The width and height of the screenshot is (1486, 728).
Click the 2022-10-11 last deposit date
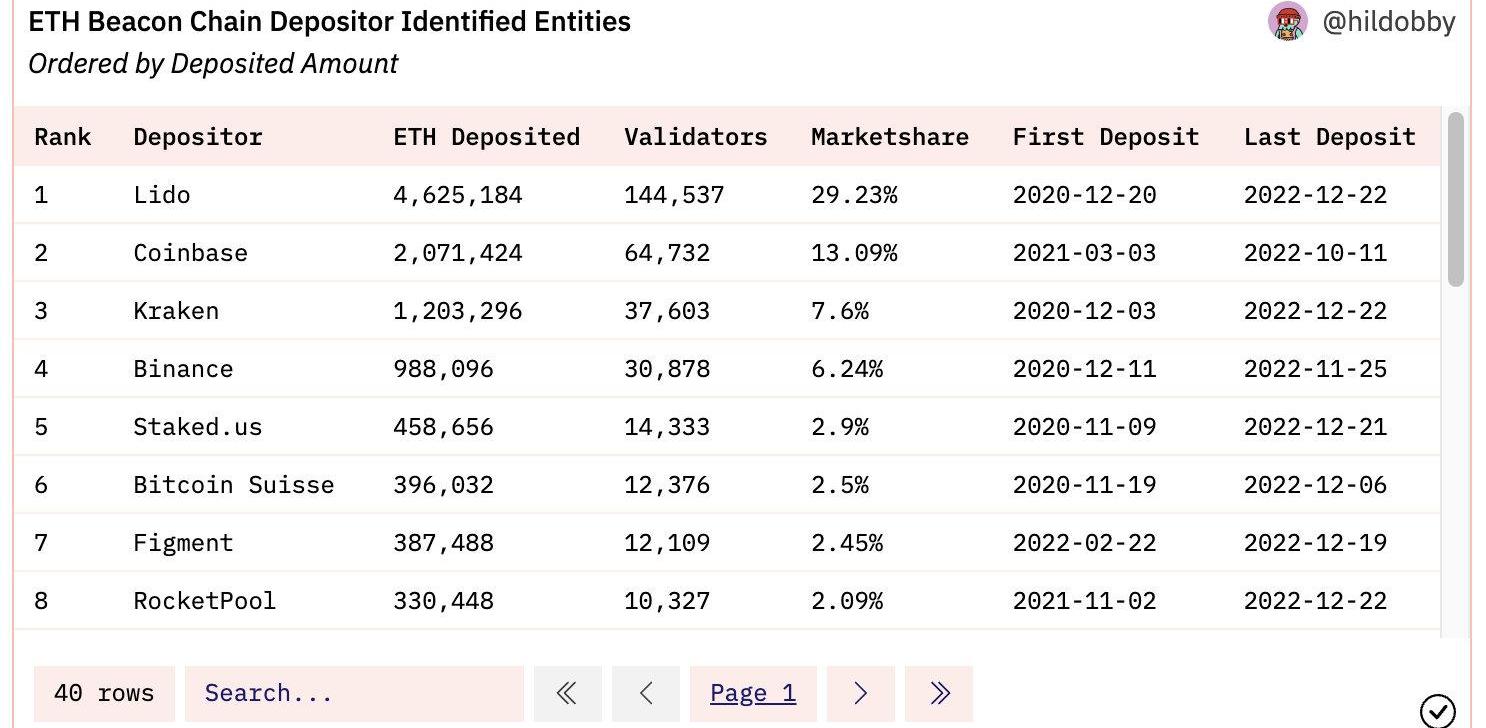tap(1316, 253)
